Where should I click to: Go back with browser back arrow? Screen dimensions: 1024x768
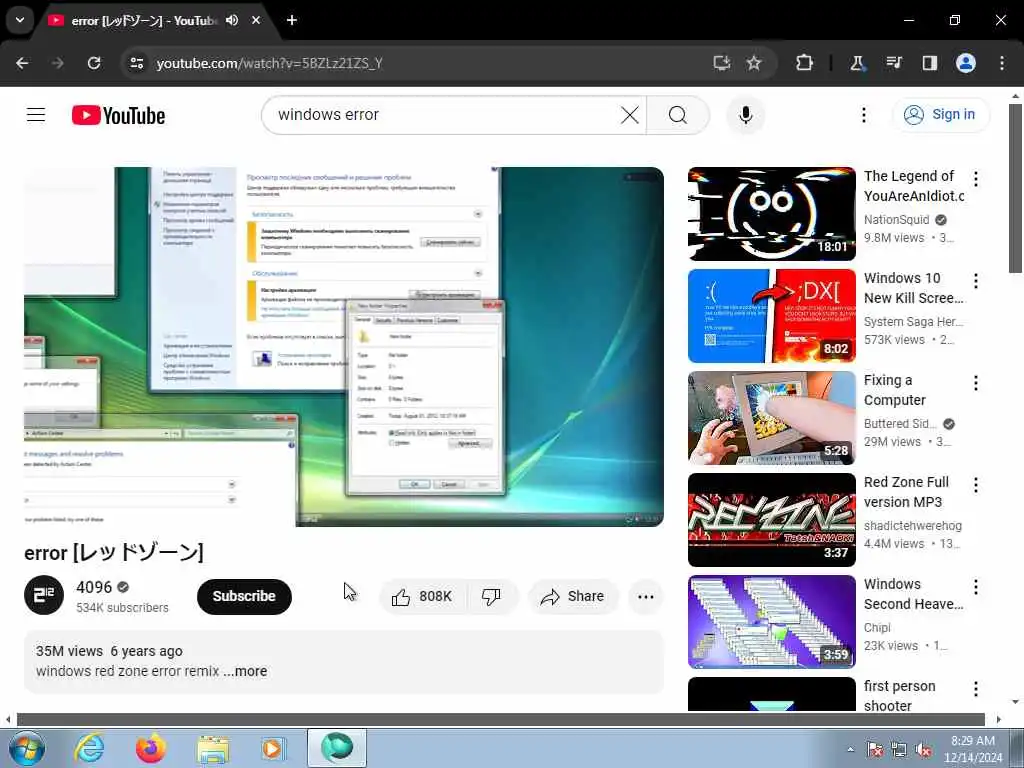click(x=22, y=63)
